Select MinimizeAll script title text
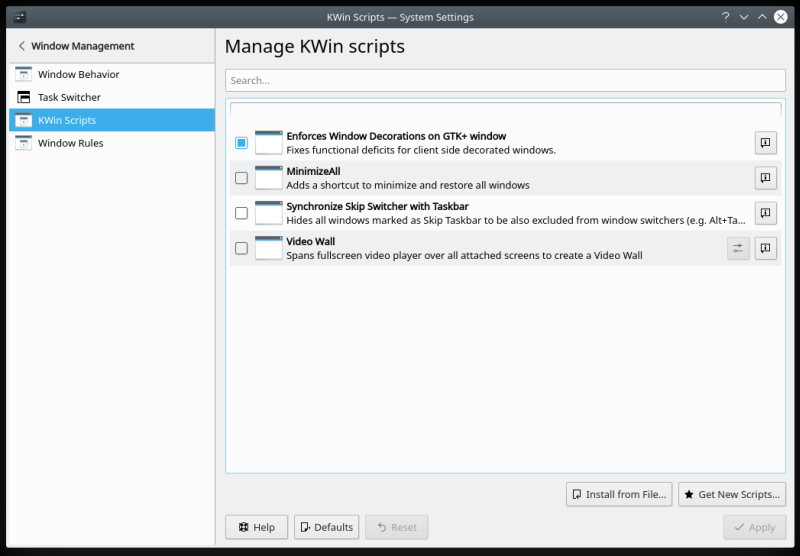Image resolution: width=800 pixels, height=556 pixels. pyautogui.click(x=313, y=171)
